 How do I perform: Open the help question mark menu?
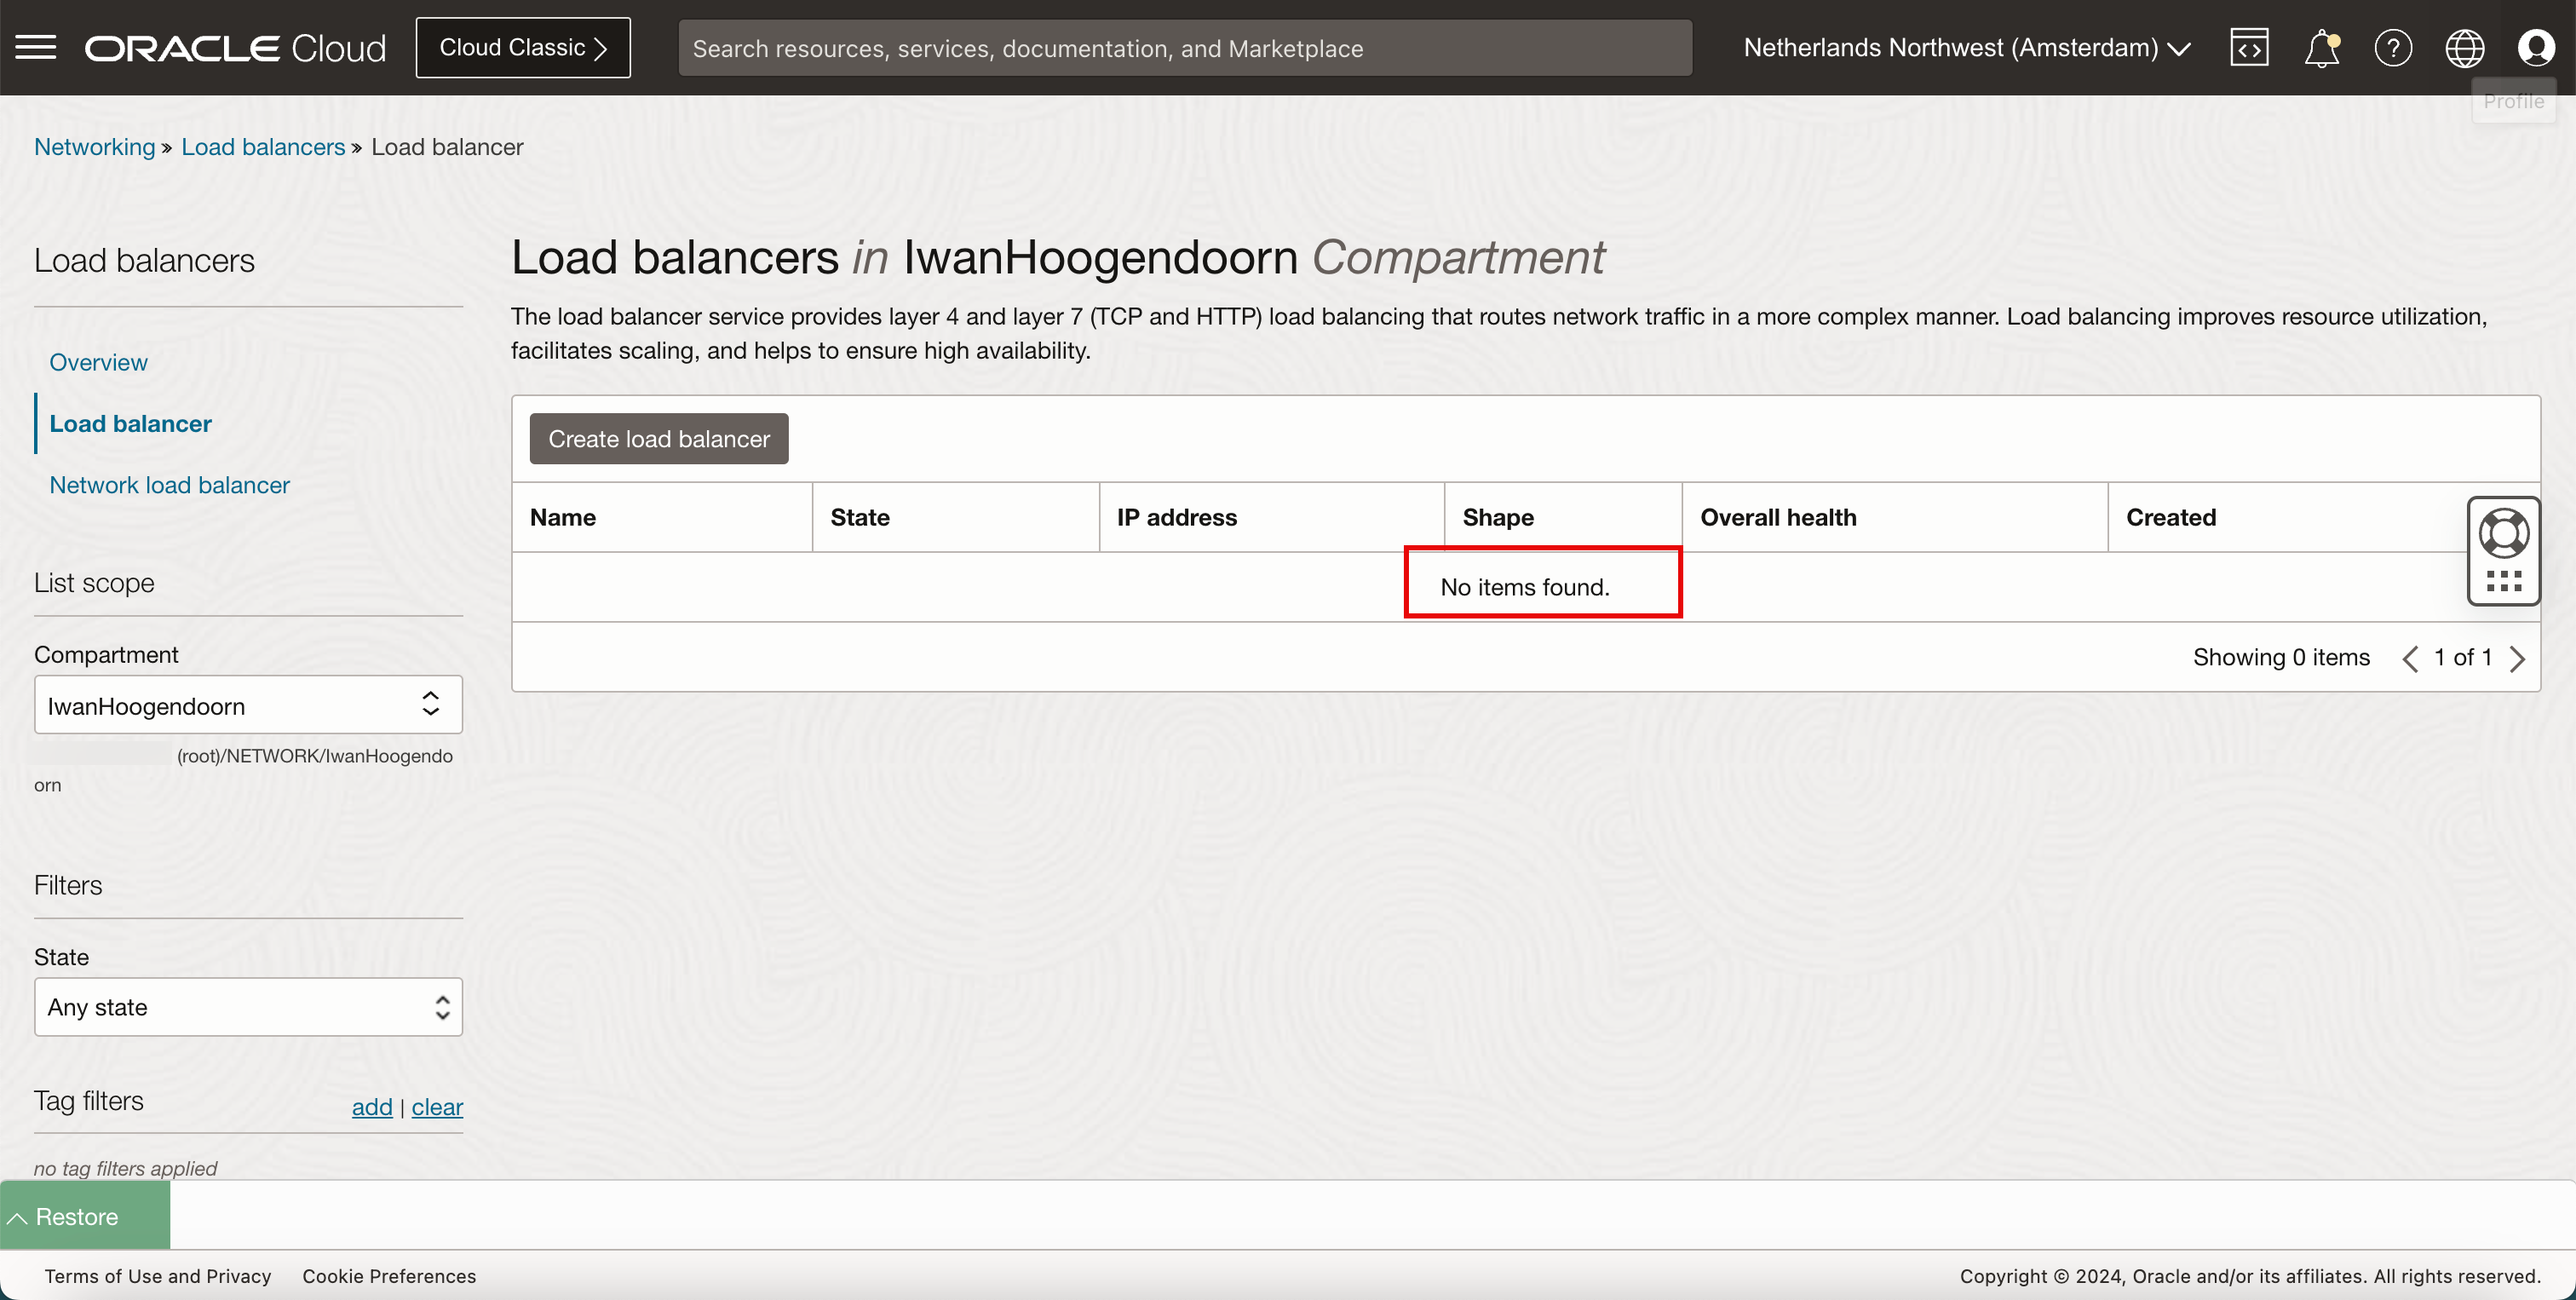coord(2393,47)
